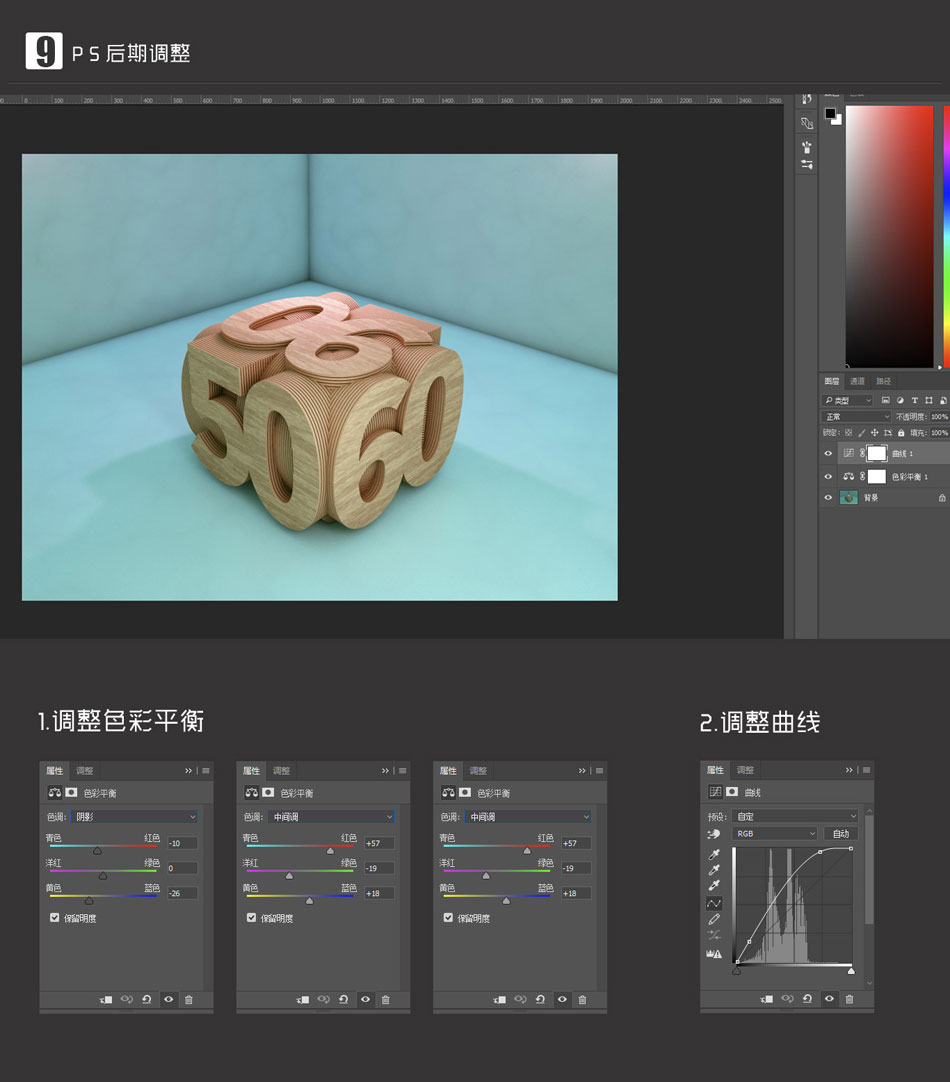Click reset icon in 阴影 panel footer

(x=147, y=999)
